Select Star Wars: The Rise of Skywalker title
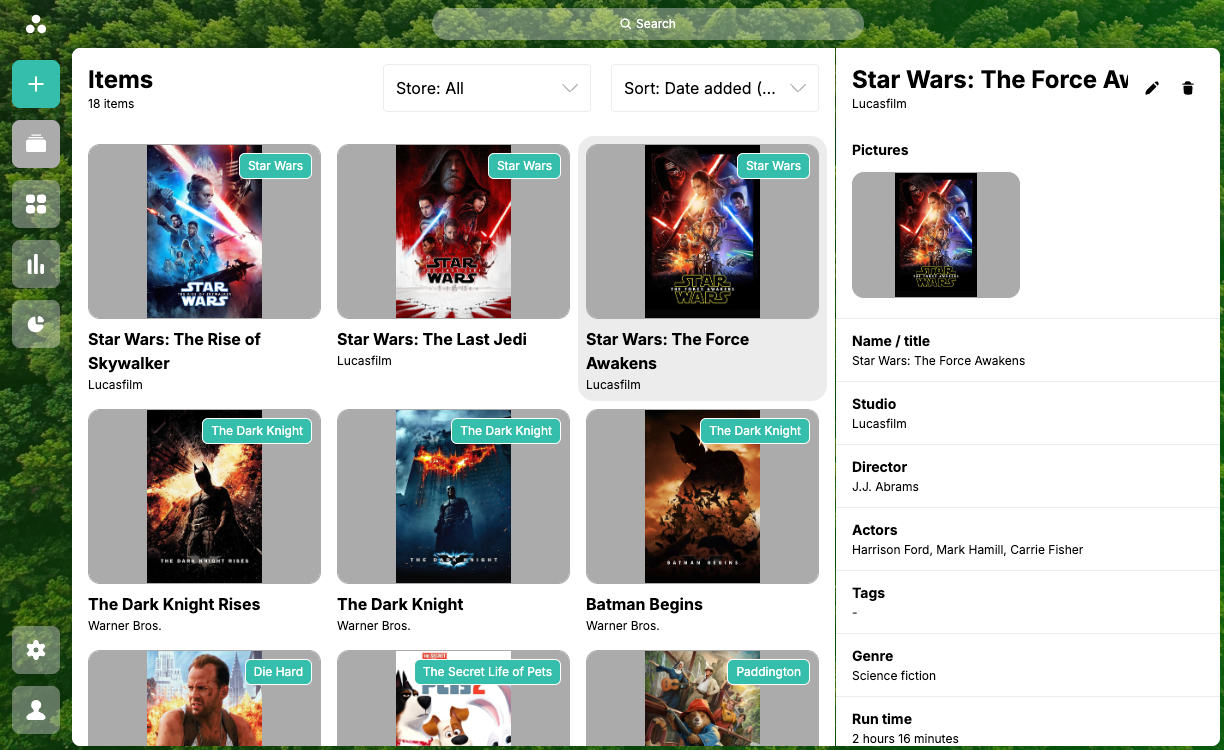 [174, 351]
